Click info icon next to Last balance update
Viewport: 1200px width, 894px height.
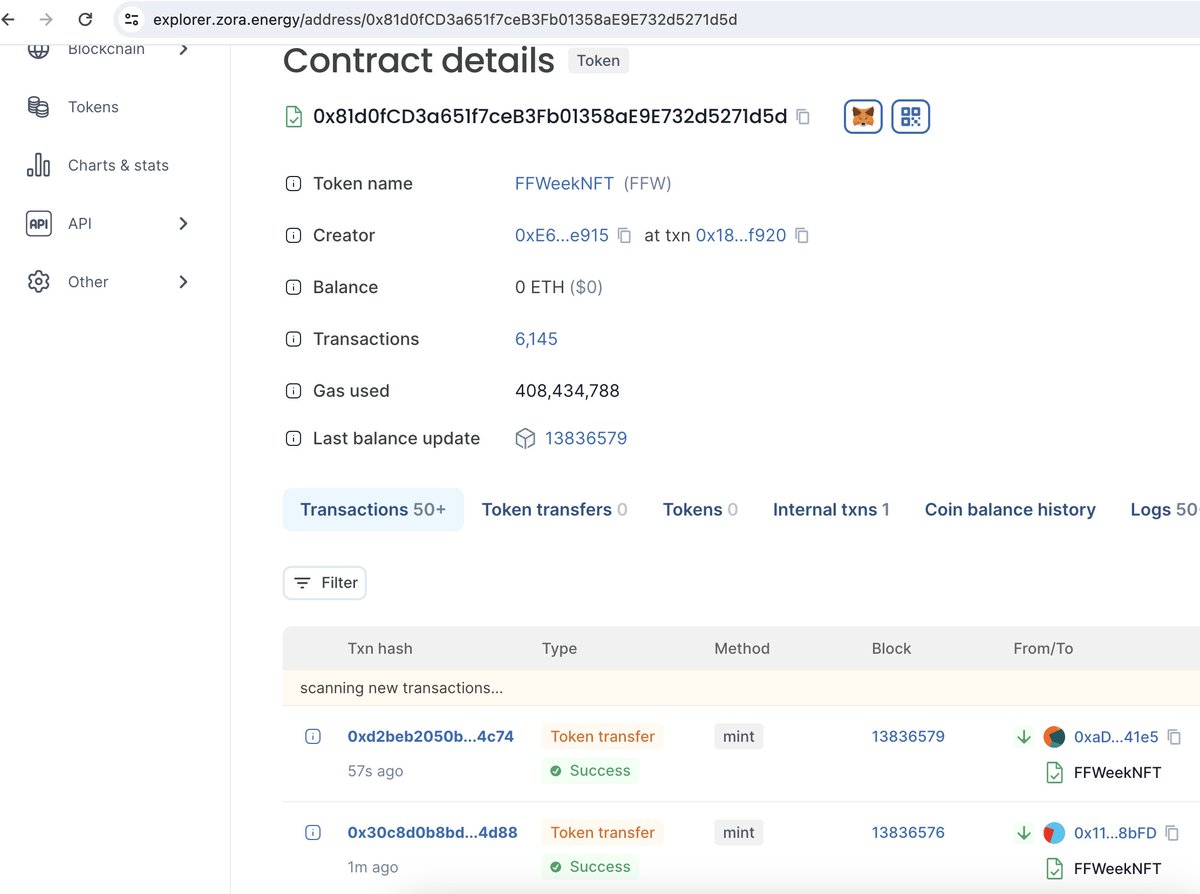tap(293, 439)
